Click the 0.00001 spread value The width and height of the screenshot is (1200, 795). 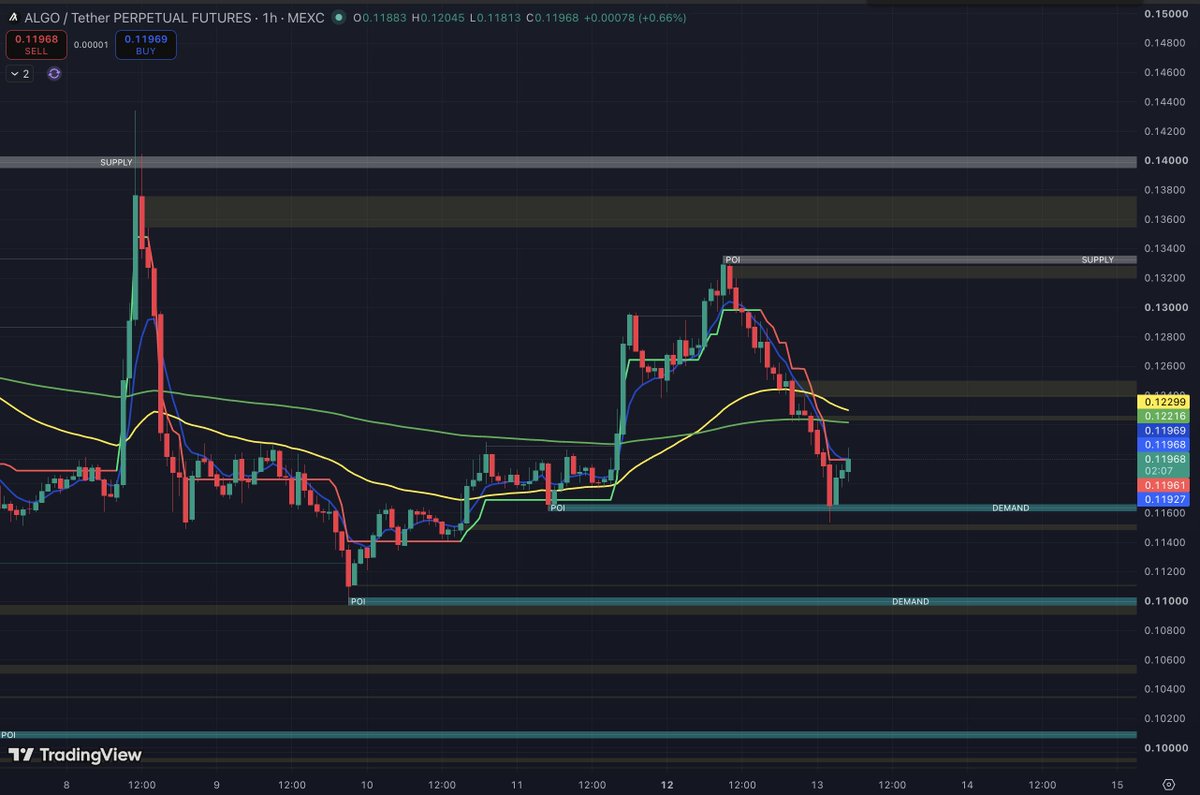coord(90,43)
